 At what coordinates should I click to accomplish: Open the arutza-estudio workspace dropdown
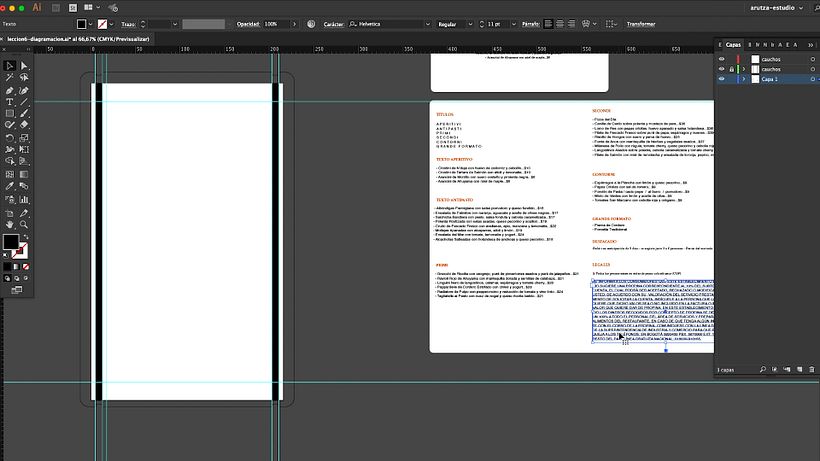tap(777, 8)
